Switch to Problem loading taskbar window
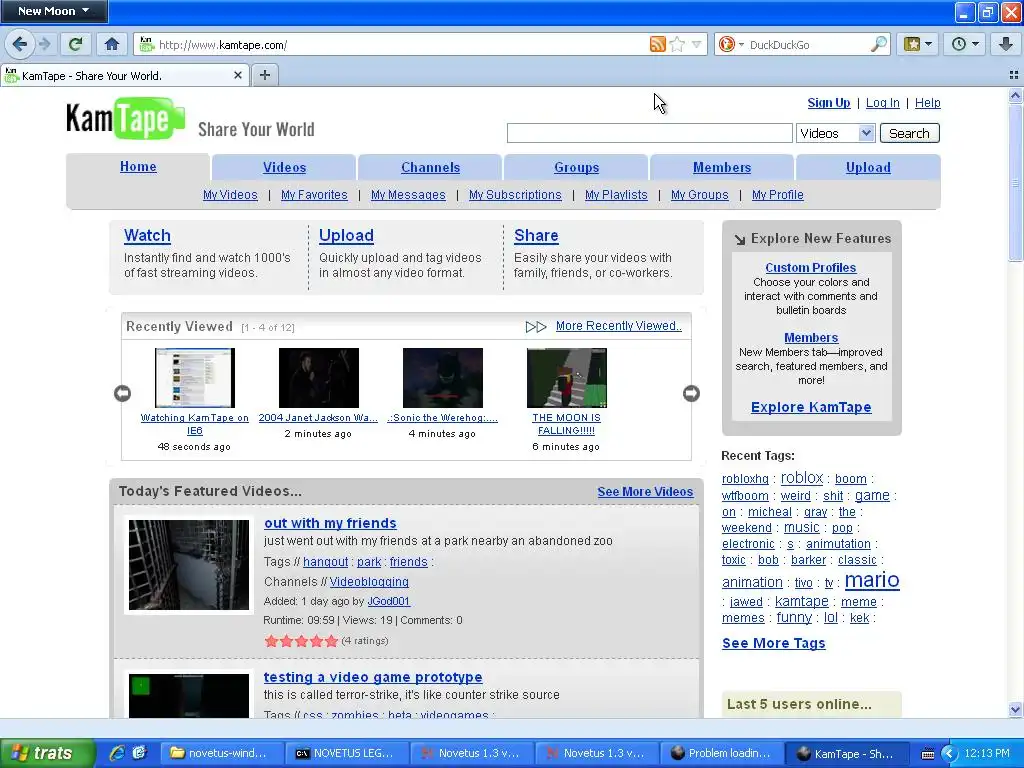The width and height of the screenshot is (1024, 768). coord(722,753)
